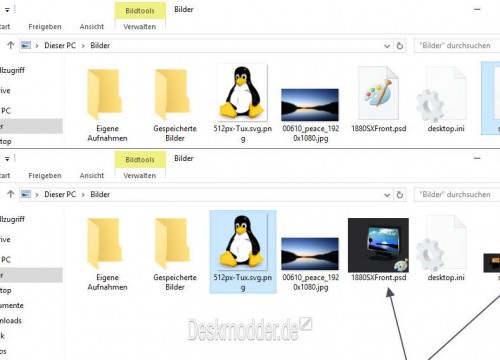Open Freigeben tab in lower window

click(45, 176)
